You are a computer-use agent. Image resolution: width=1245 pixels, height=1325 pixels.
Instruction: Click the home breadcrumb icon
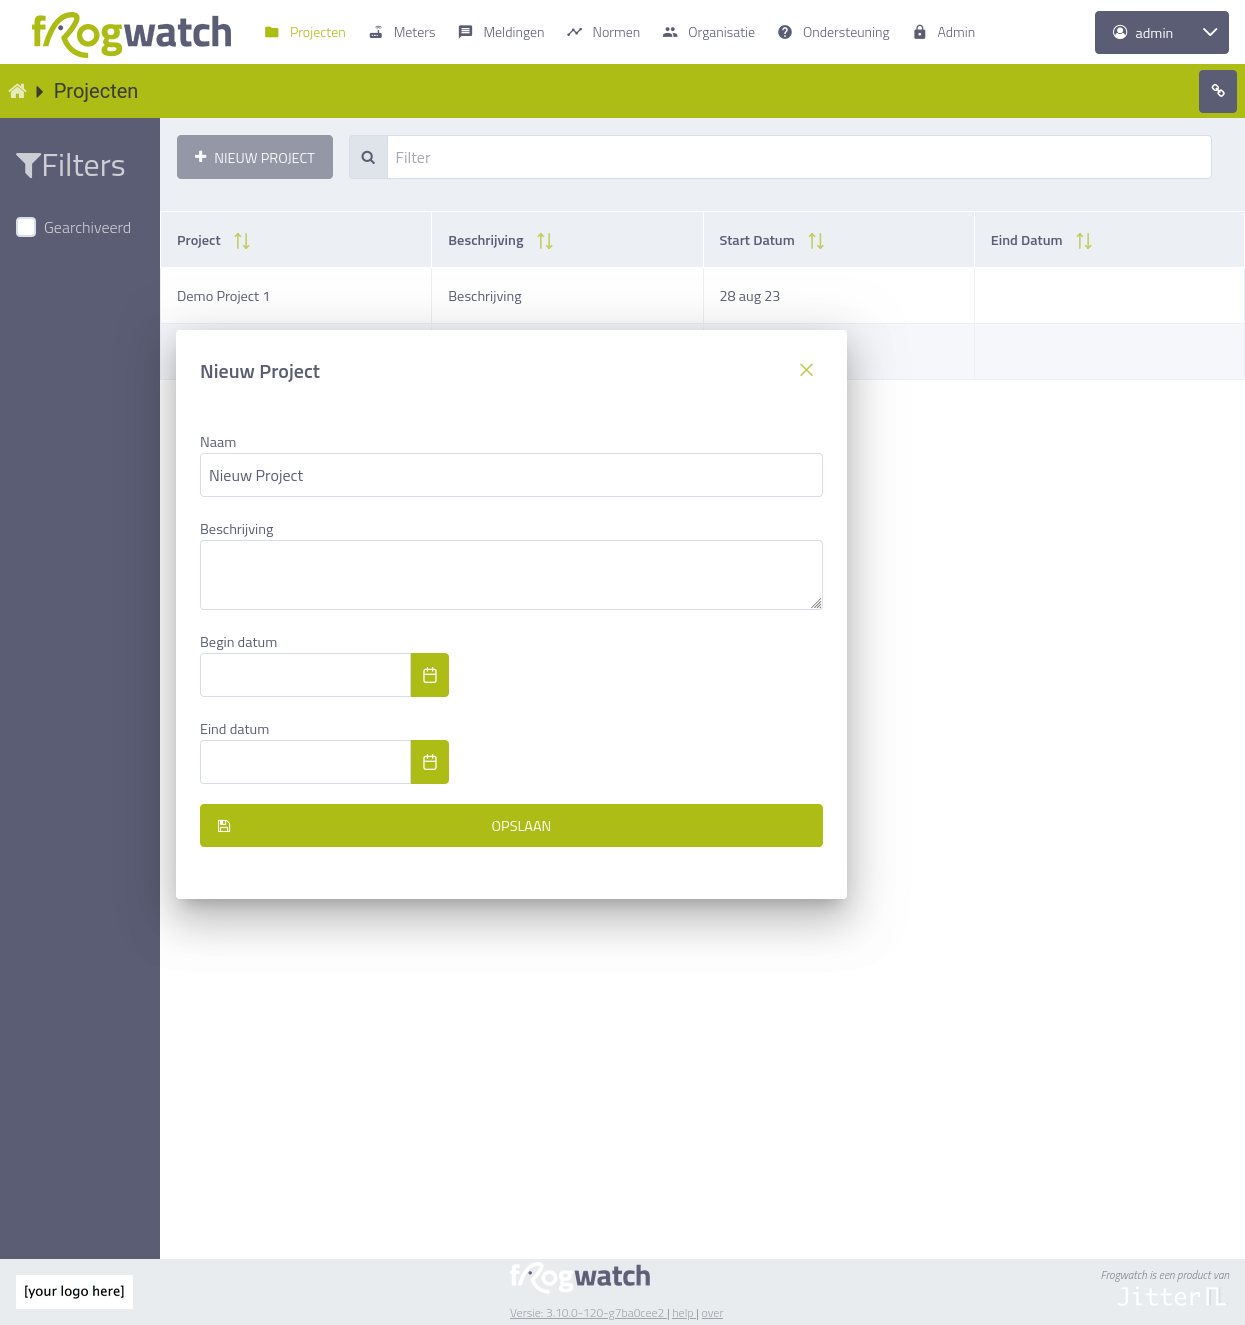(17, 91)
